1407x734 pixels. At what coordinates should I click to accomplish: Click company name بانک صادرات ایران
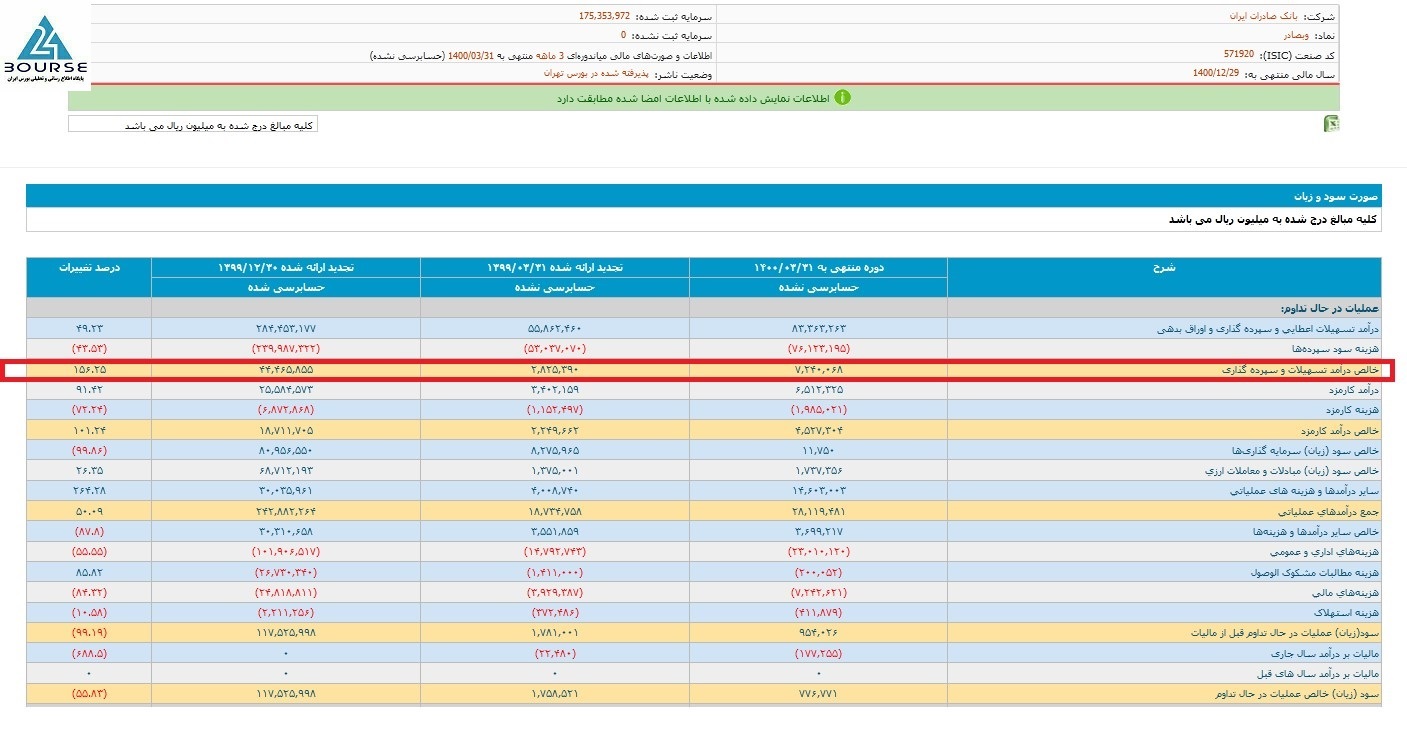(1264, 16)
